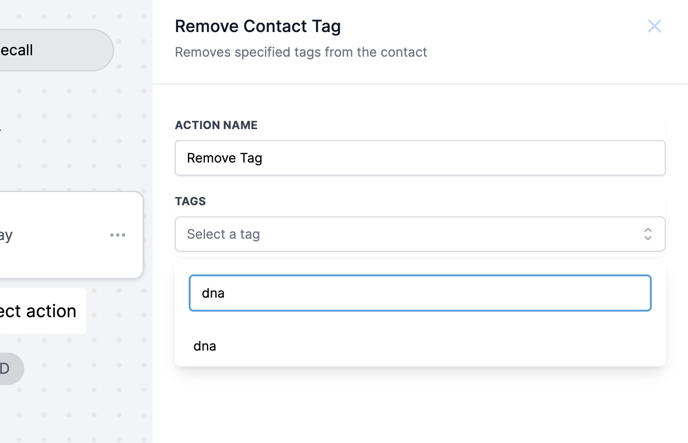
Task: Close the Remove Contact Tag panel
Action: 654,26
